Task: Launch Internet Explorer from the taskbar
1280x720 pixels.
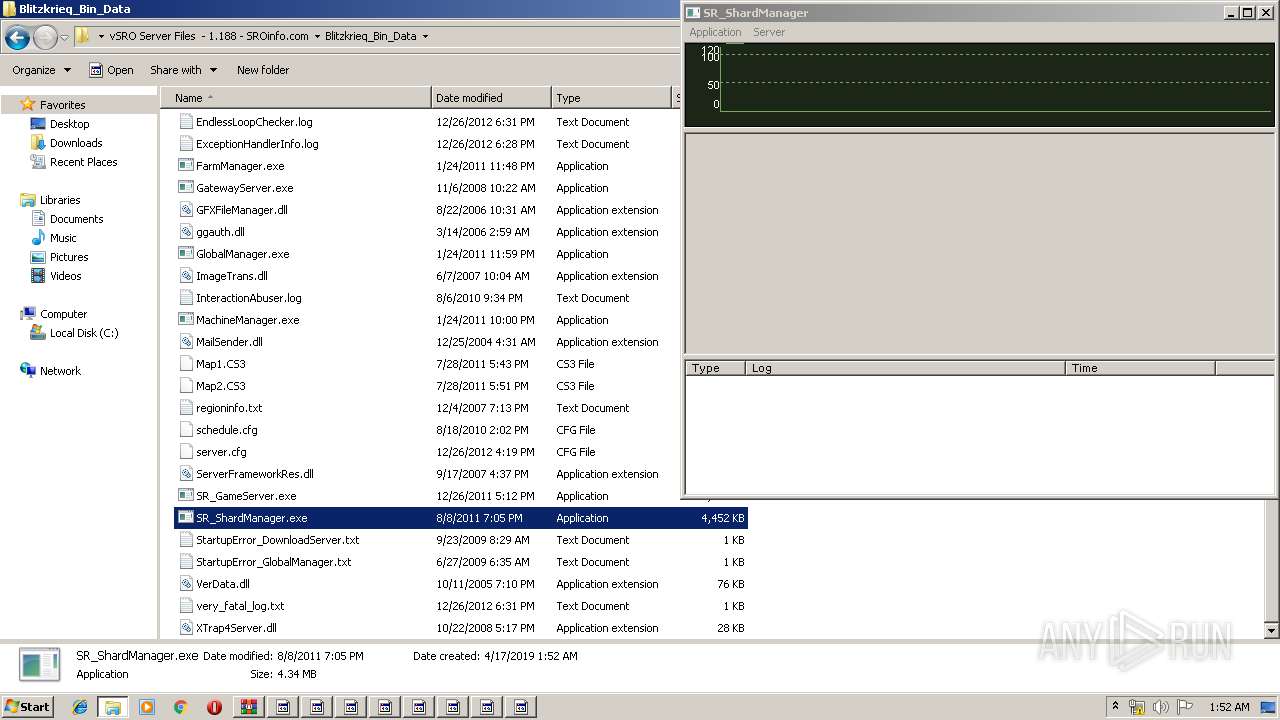Action: 79,707
